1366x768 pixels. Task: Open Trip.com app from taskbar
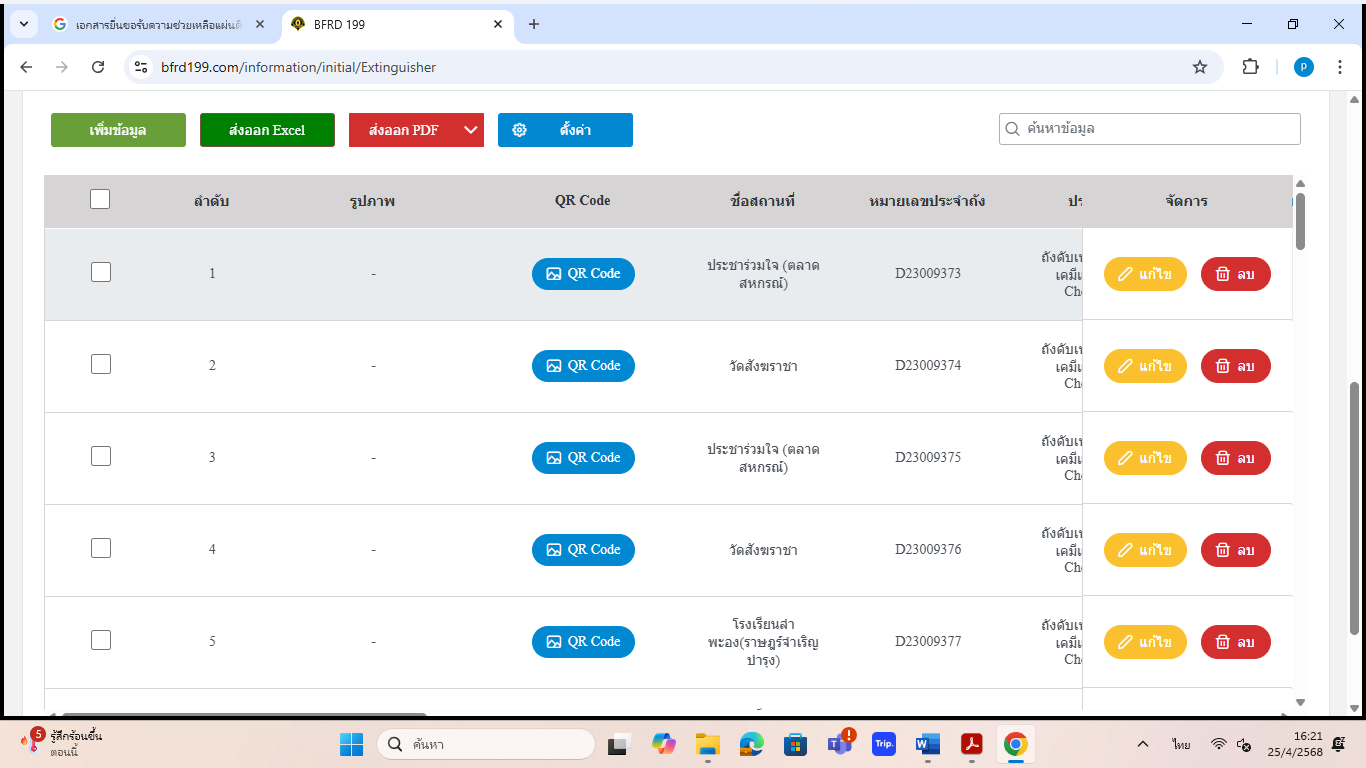[884, 744]
